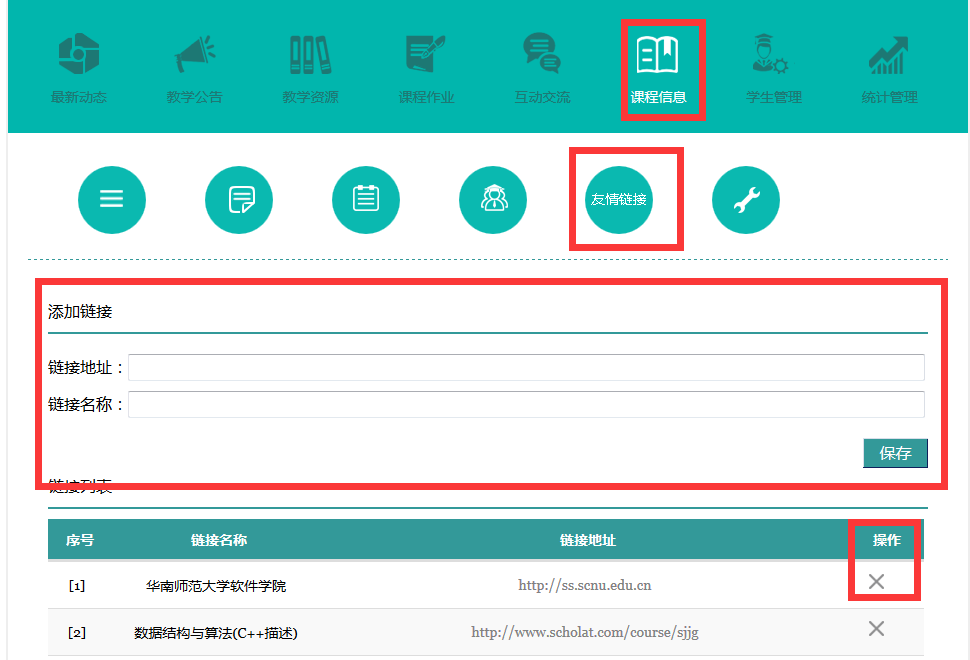Open 互动交流 chat bubbles icon
Screen dimensions: 970x660
[542, 55]
